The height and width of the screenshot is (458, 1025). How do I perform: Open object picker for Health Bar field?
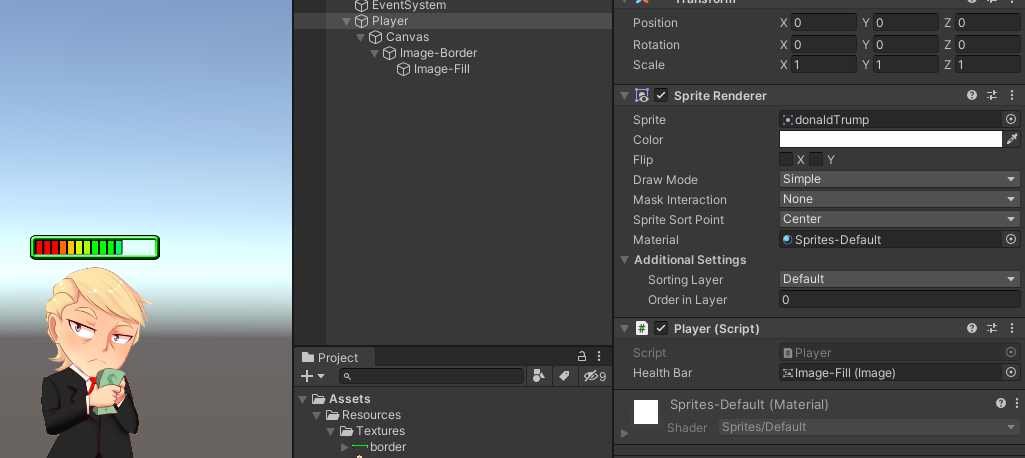click(x=1011, y=372)
